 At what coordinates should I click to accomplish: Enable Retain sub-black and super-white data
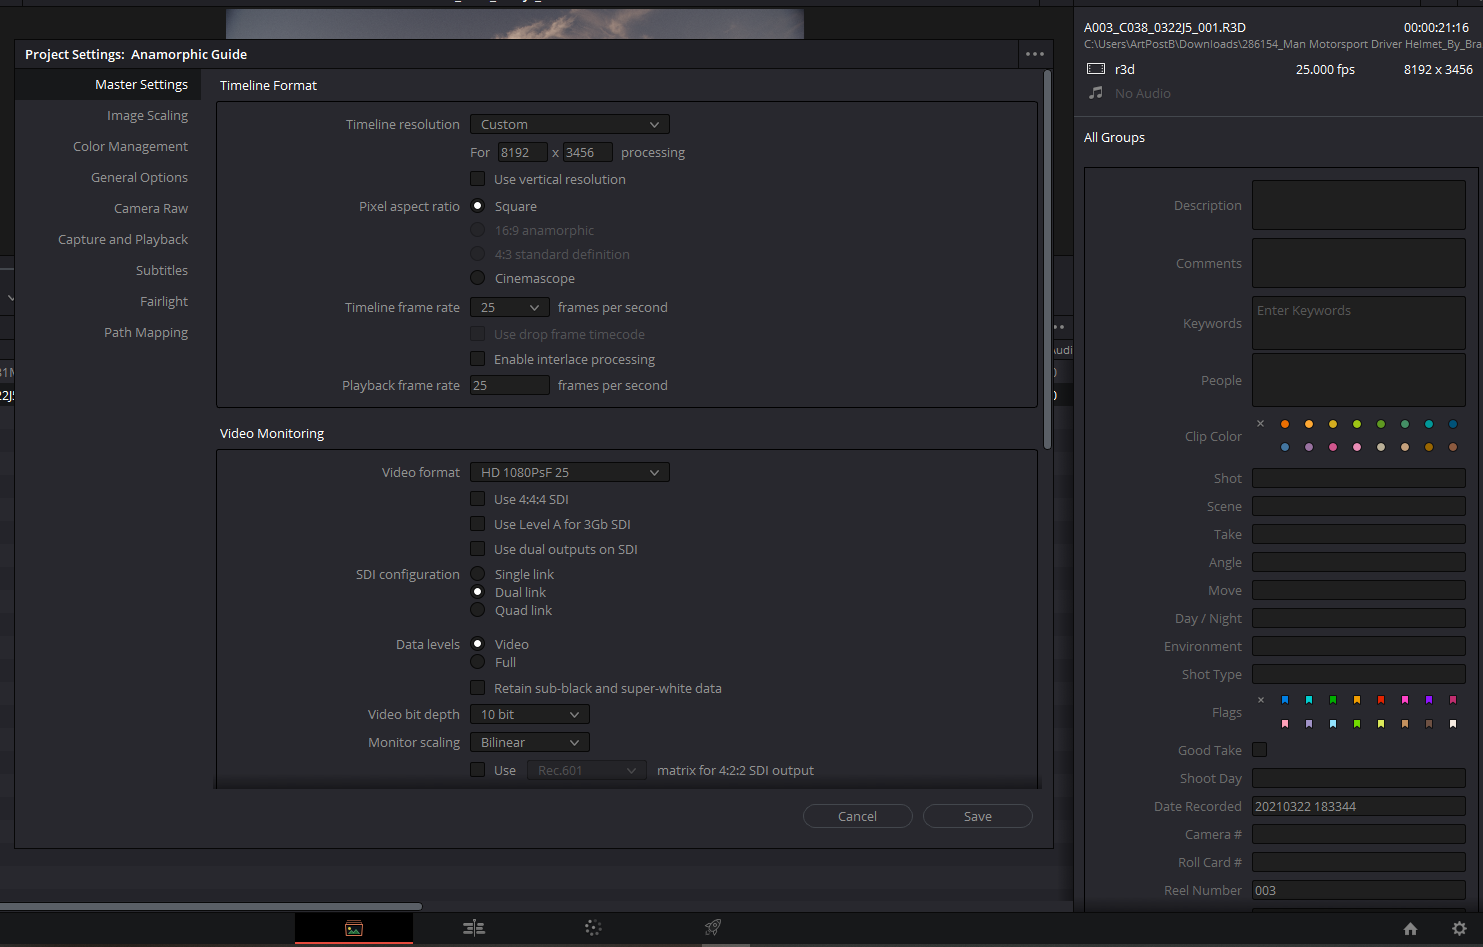click(478, 687)
